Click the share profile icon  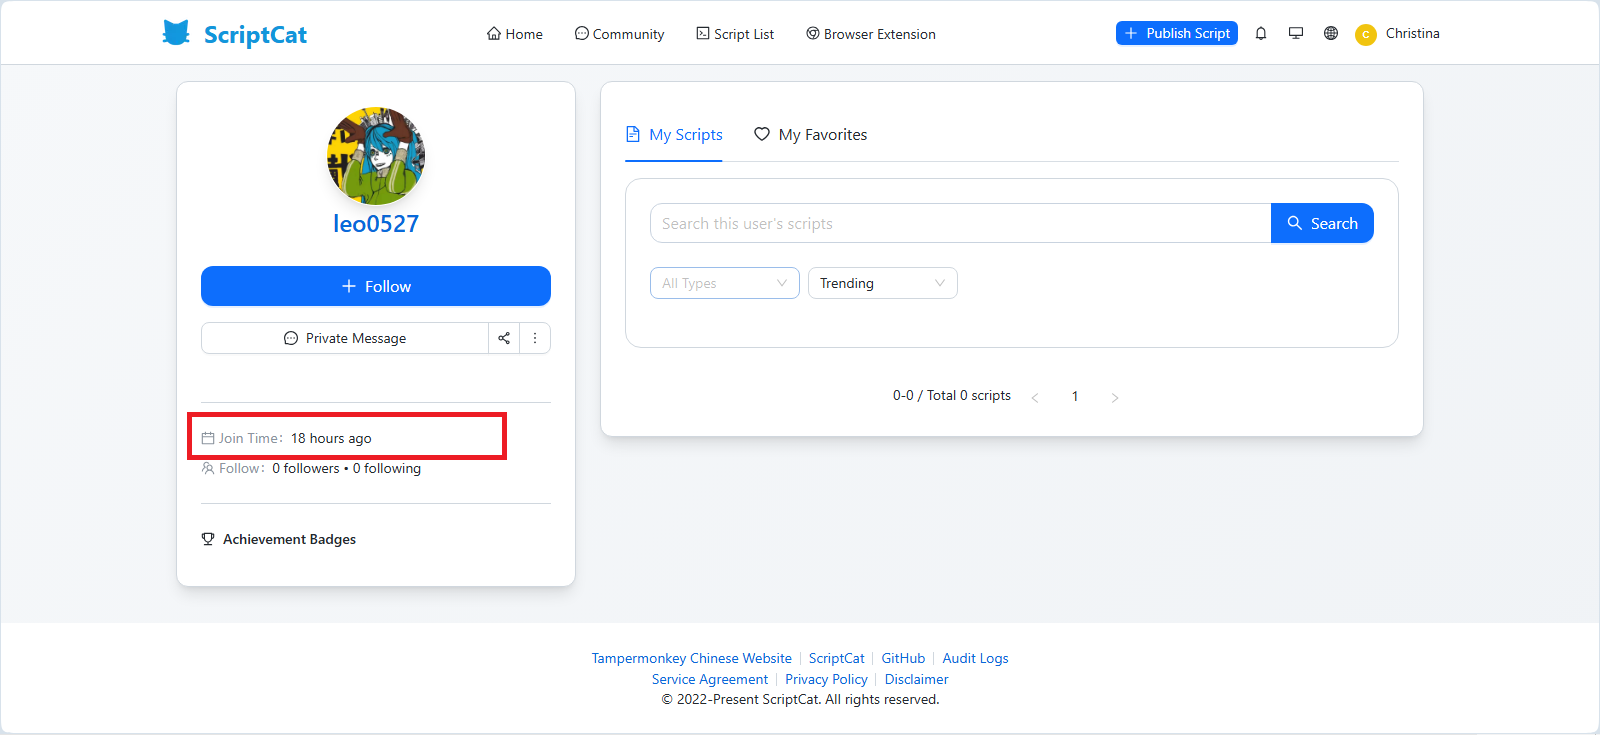pos(504,338)
